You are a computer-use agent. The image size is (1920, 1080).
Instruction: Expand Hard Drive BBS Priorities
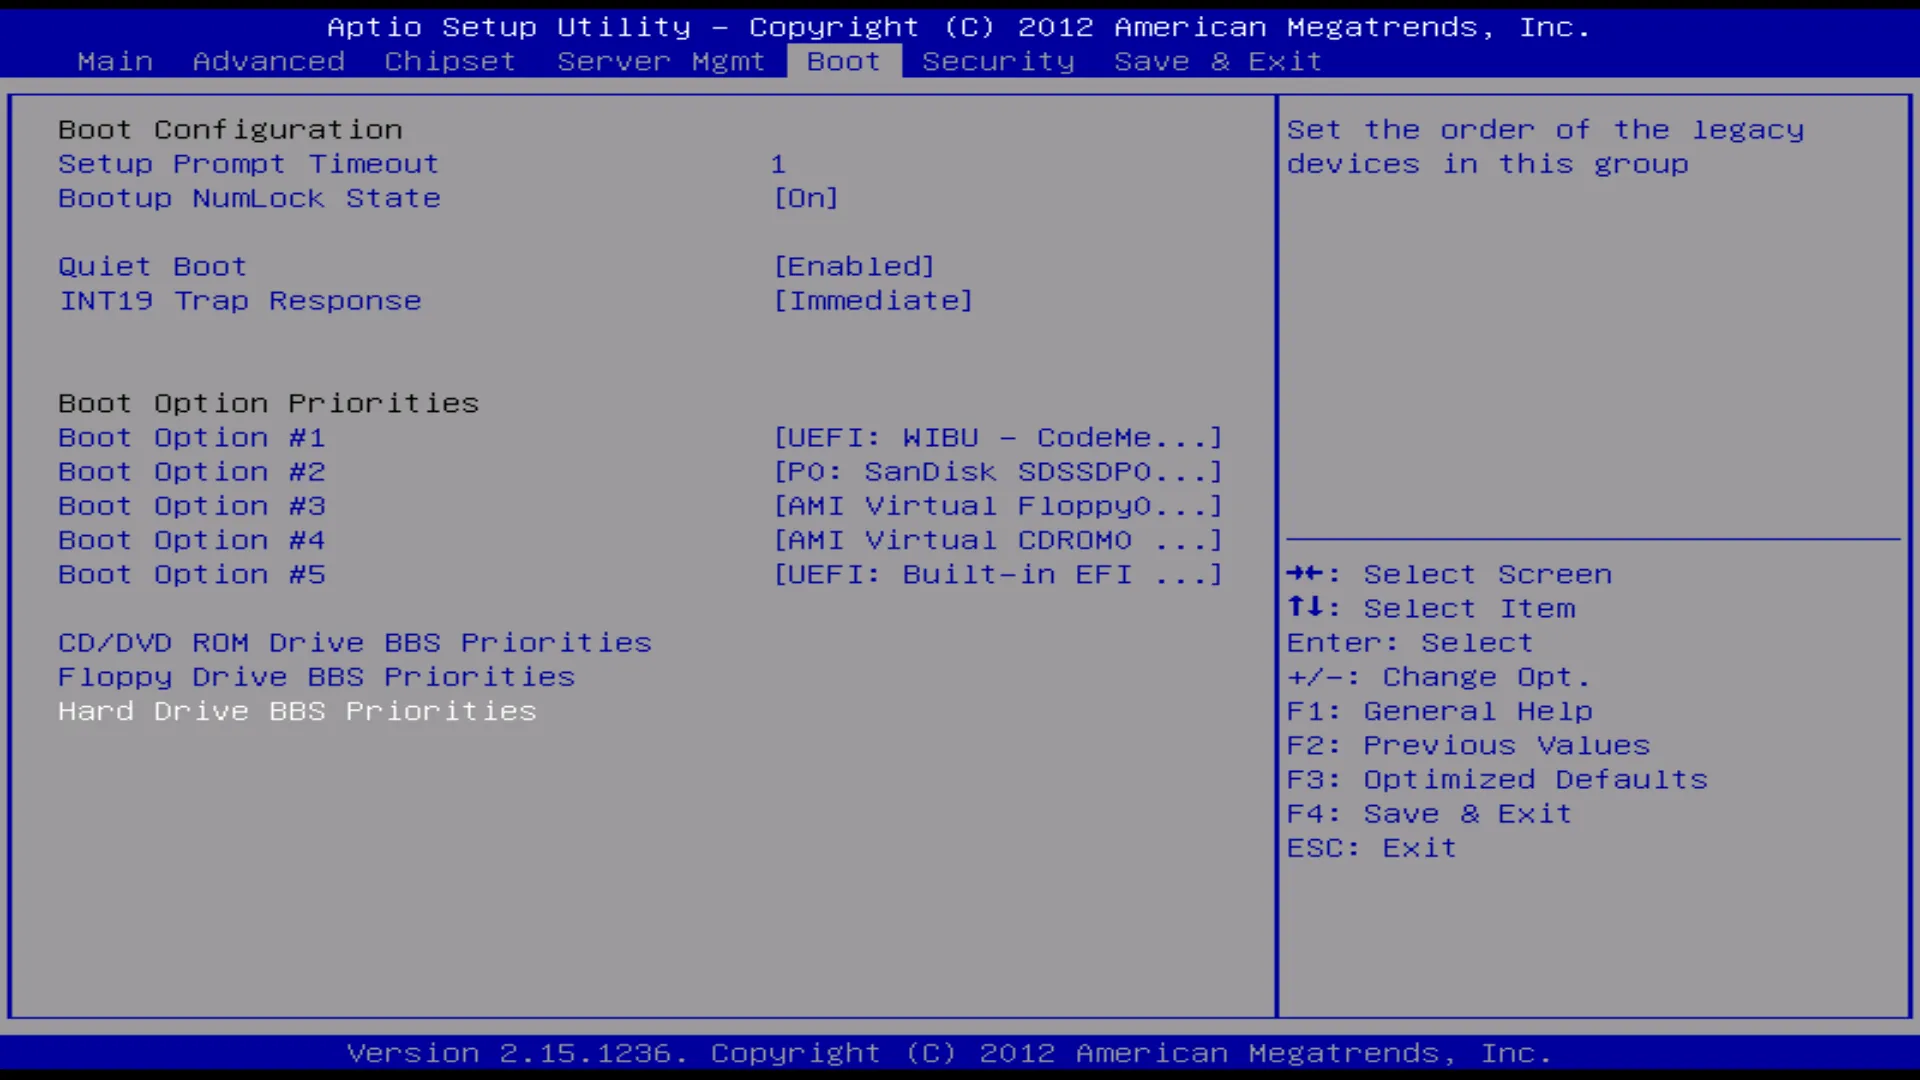pyautogui.click(x=295, y=711)
